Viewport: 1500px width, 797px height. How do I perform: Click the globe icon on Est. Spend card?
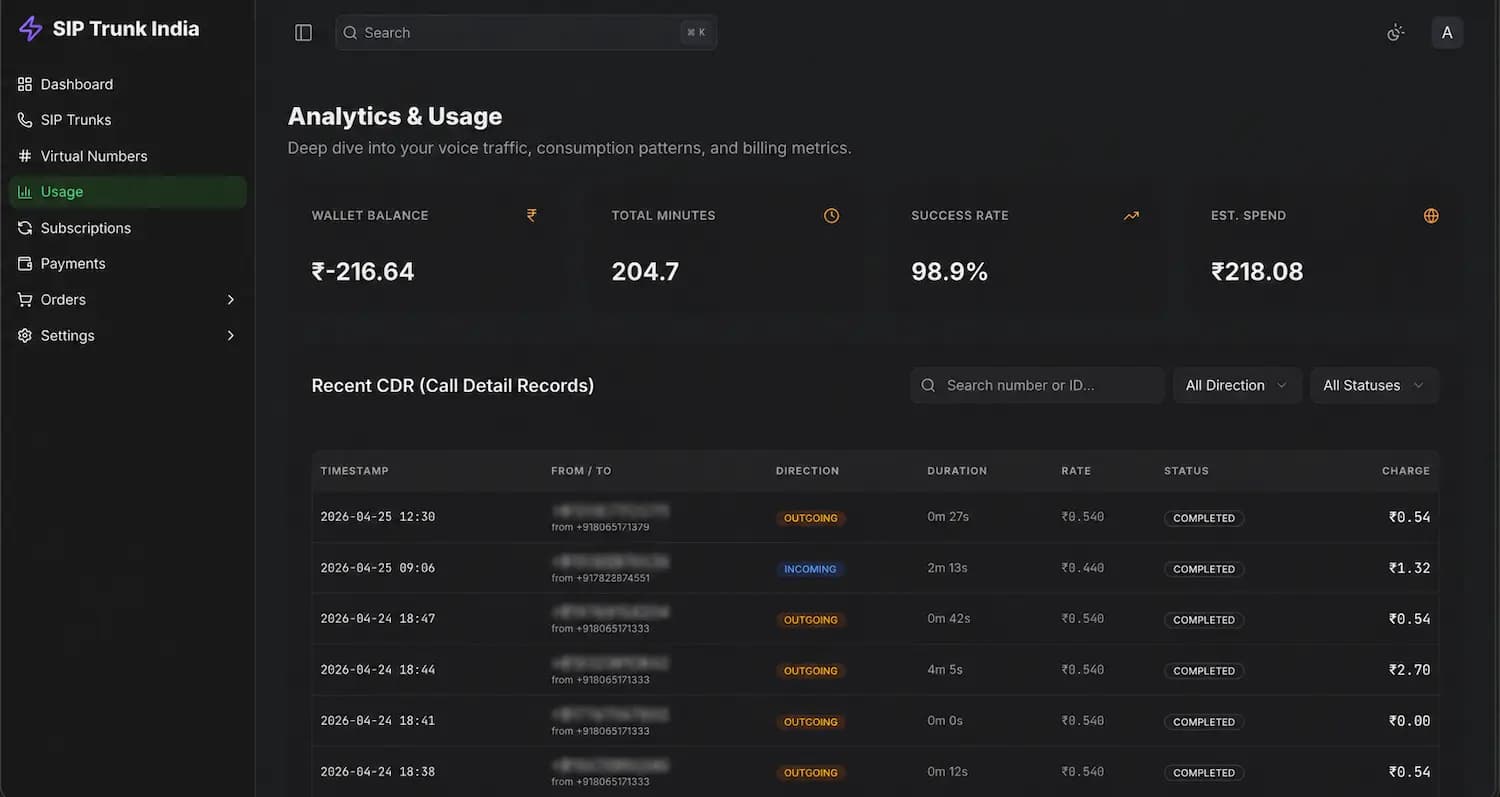click(1431, 215)
